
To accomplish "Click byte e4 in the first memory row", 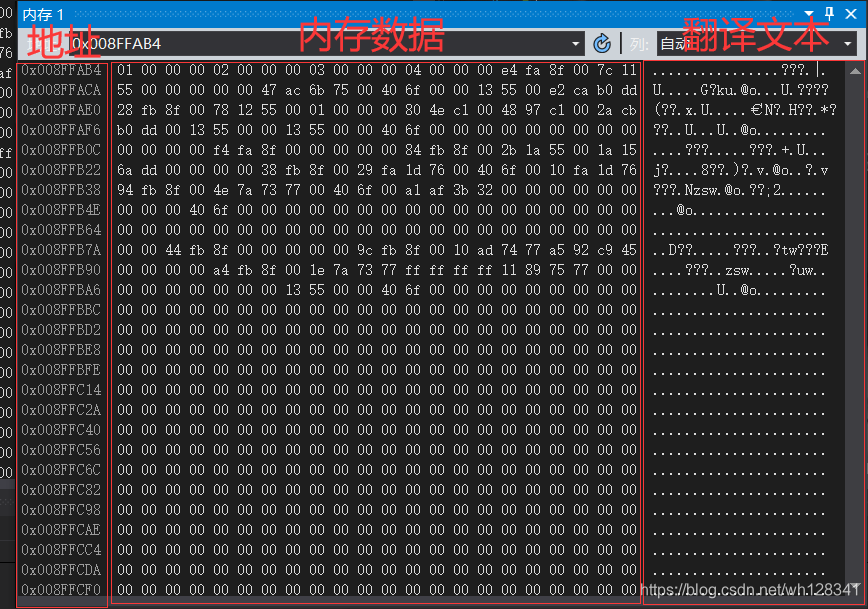I will pyautogui.click(x=509, y=70).
